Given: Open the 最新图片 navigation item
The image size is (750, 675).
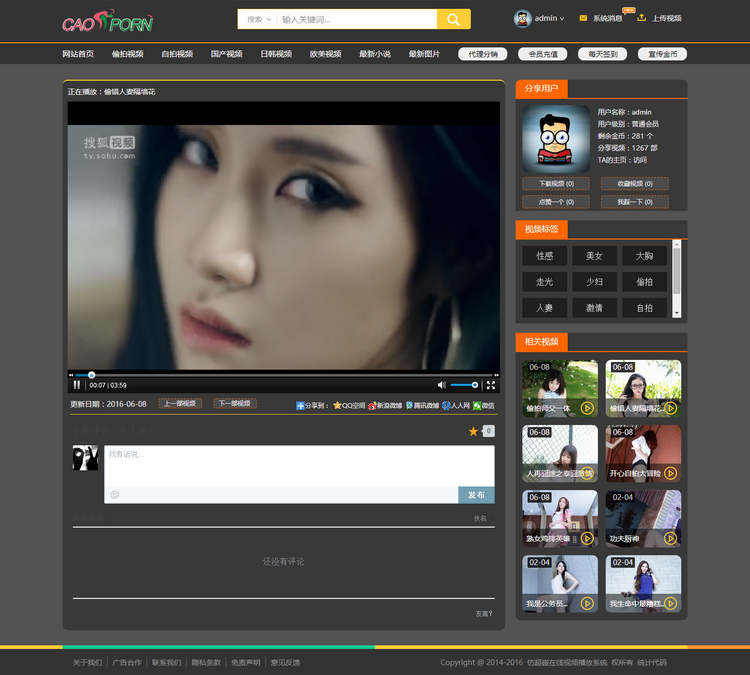Looking at the screenshot, I should pyautogui.click(x=424, y=54).
